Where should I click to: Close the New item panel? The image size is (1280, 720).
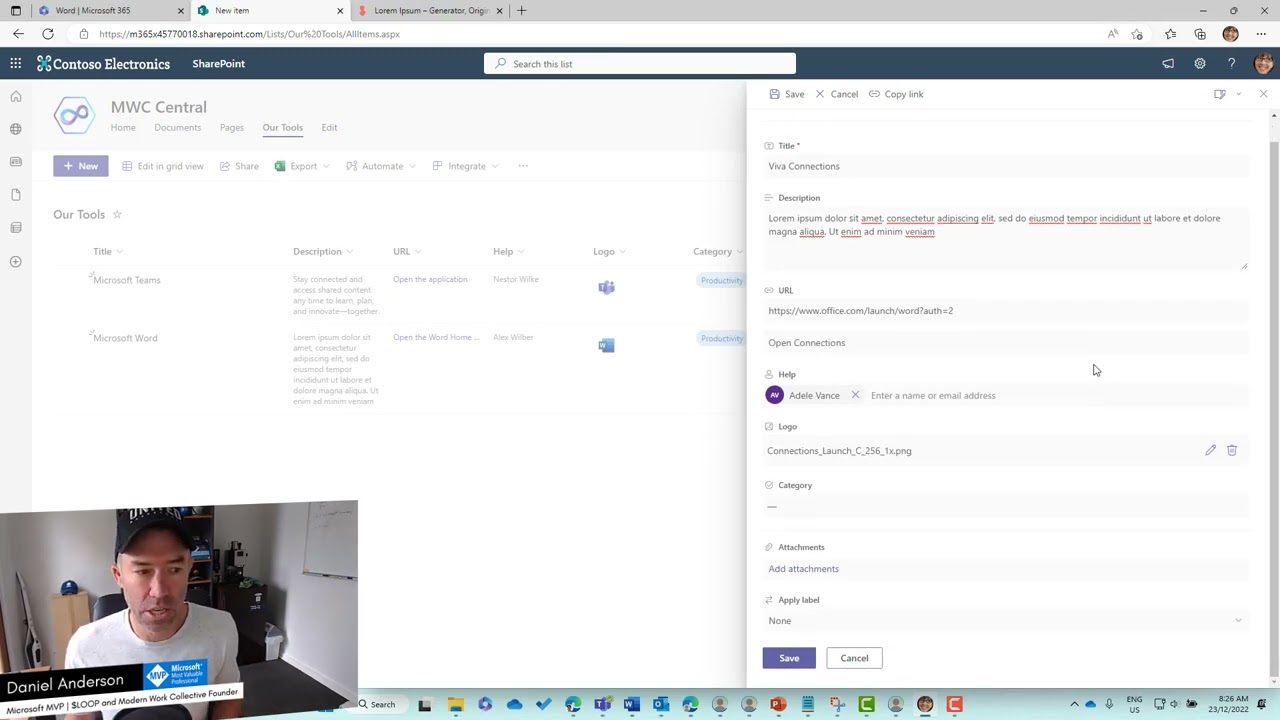point(1263,94)
